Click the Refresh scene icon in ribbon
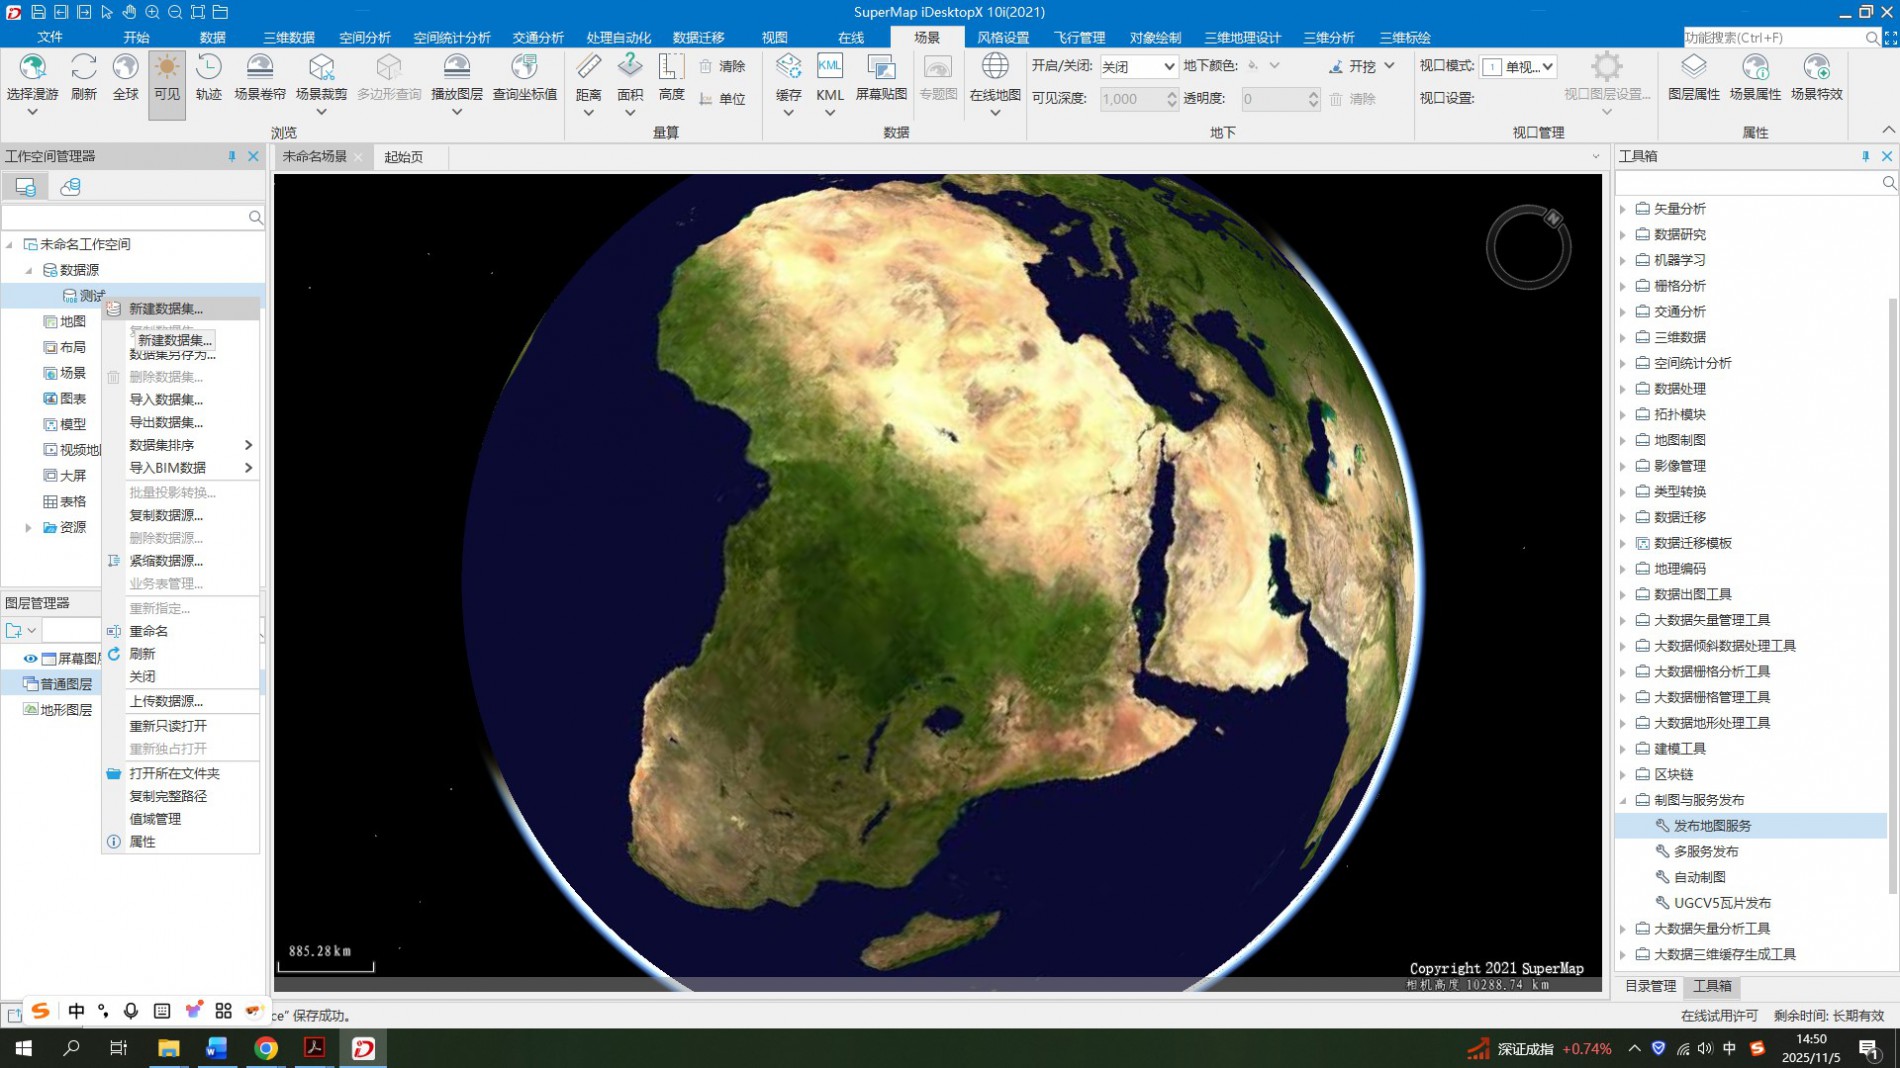Viewport: 1900px width, 1068px height. point(83,68)
